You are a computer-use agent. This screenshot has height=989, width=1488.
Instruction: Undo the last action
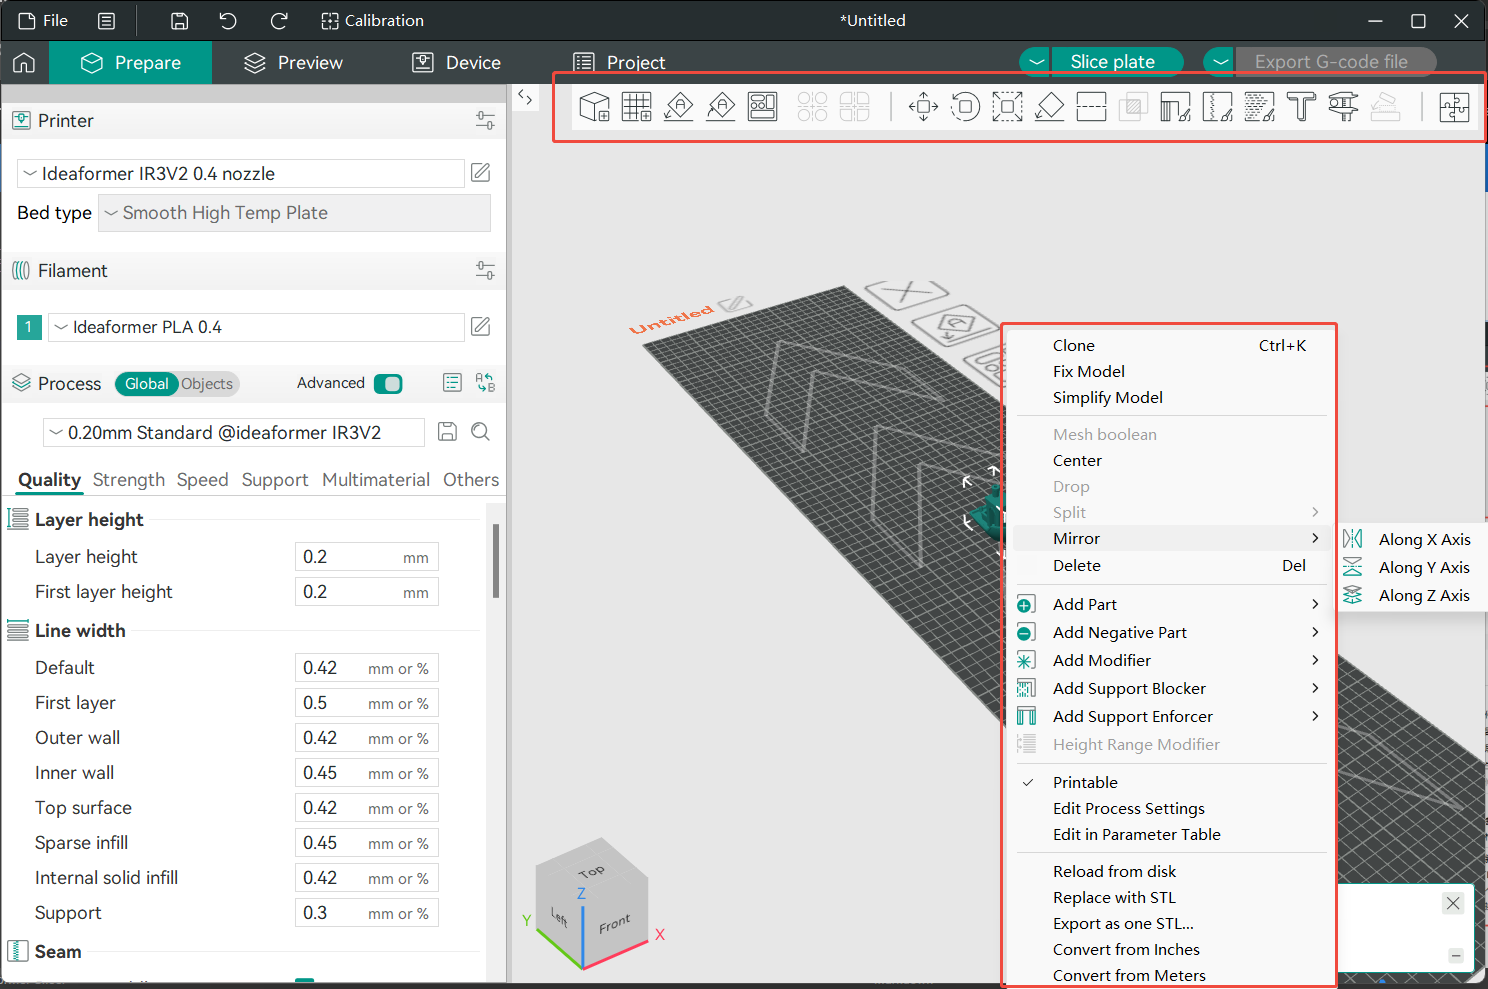pos(228,20)
